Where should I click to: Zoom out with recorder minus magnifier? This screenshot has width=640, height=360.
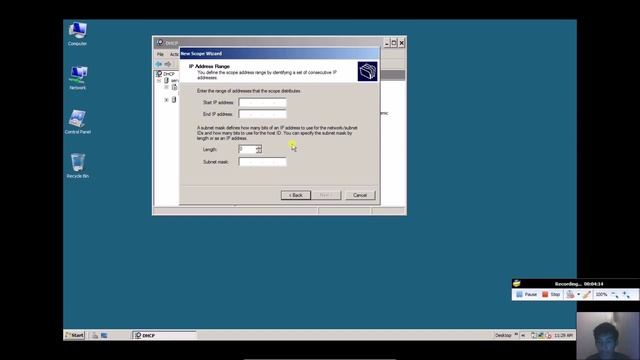[615, 295]
